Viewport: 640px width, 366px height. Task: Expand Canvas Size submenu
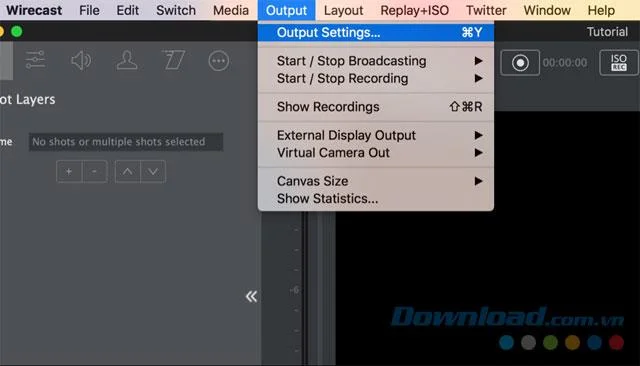pyautogui.click(x=376, y=181)
